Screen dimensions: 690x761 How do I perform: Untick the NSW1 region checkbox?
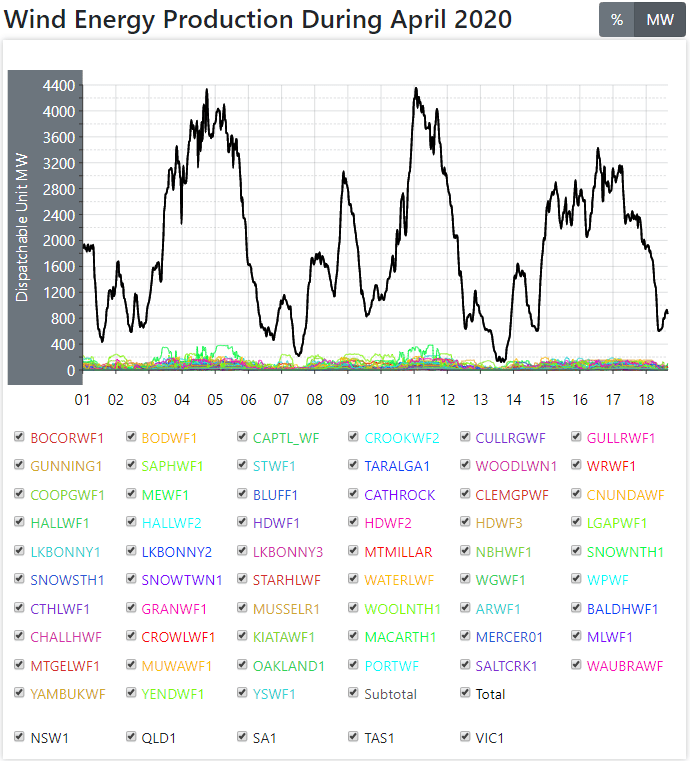(x=20, y=737)
